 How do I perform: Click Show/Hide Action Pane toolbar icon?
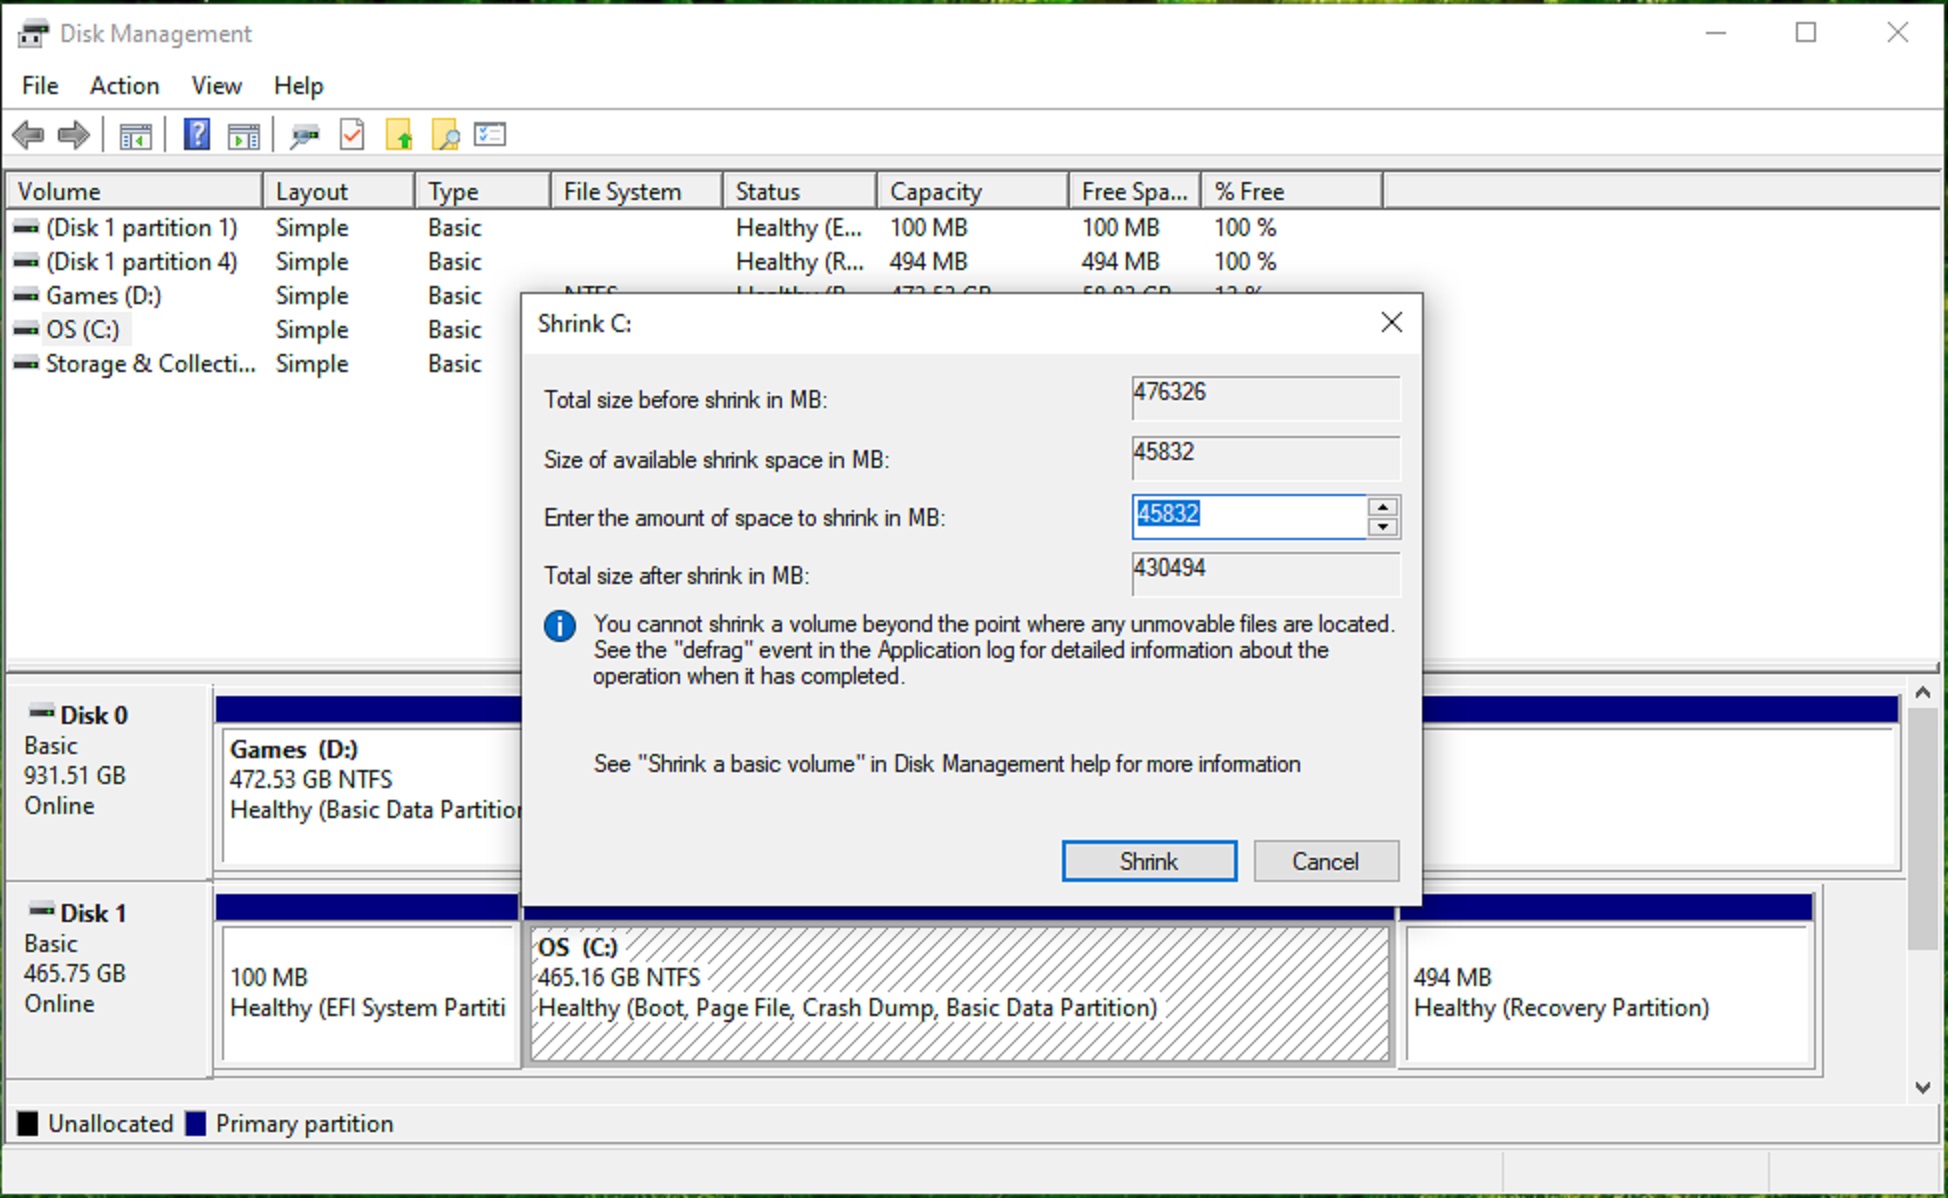pos(243,135)
